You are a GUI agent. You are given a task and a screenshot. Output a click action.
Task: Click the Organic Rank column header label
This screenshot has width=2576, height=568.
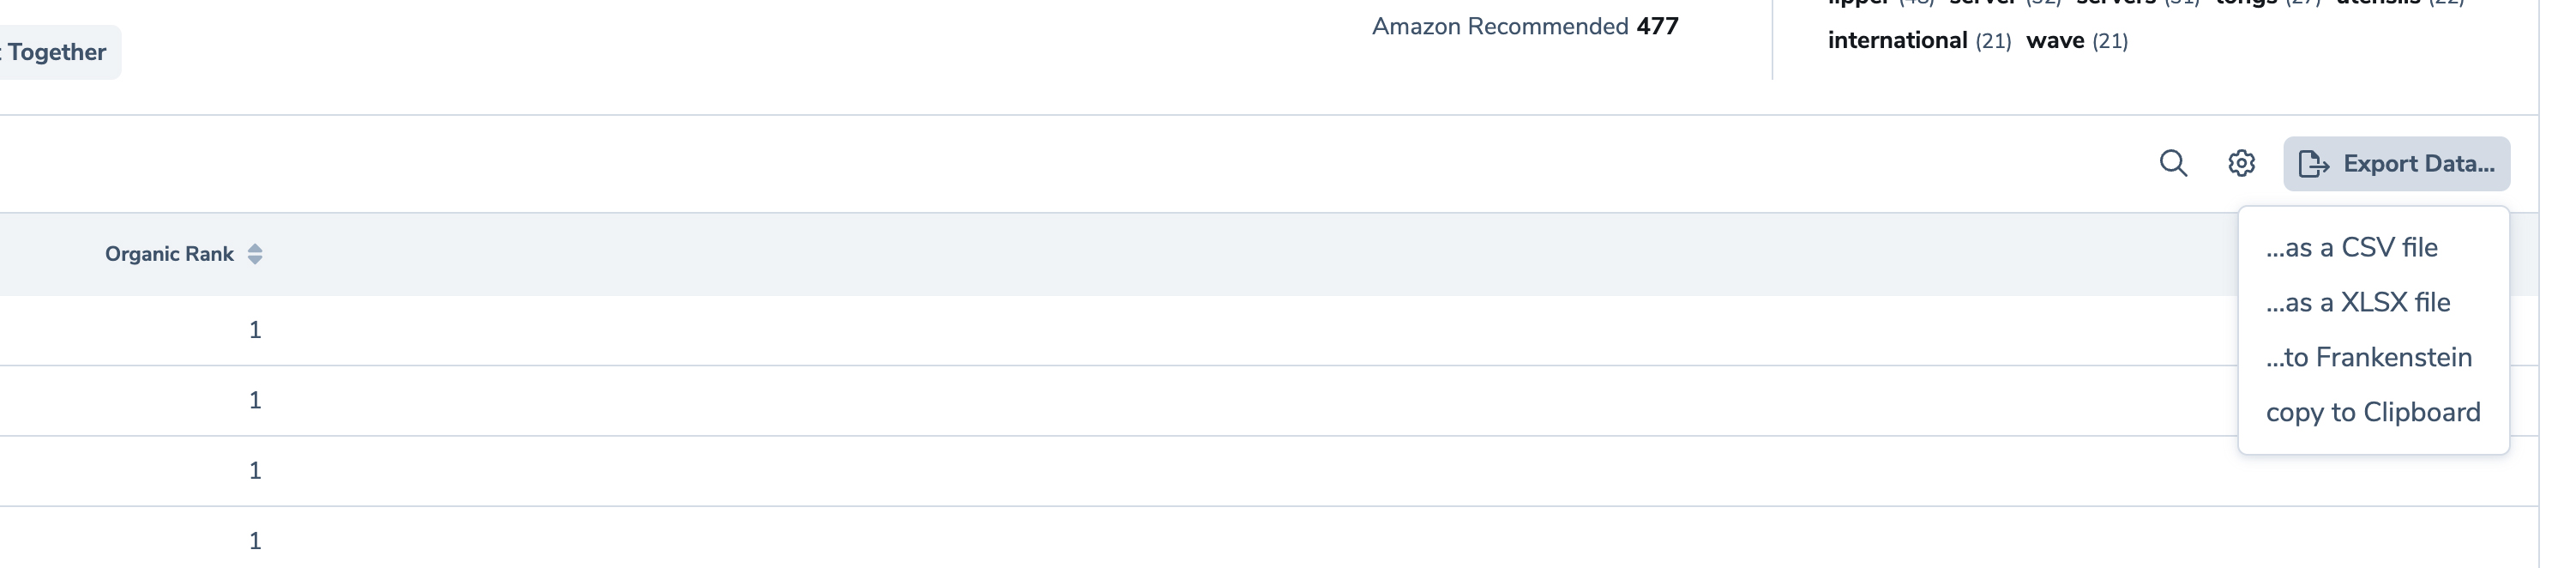pyautogui.click(x=169, y=254)
